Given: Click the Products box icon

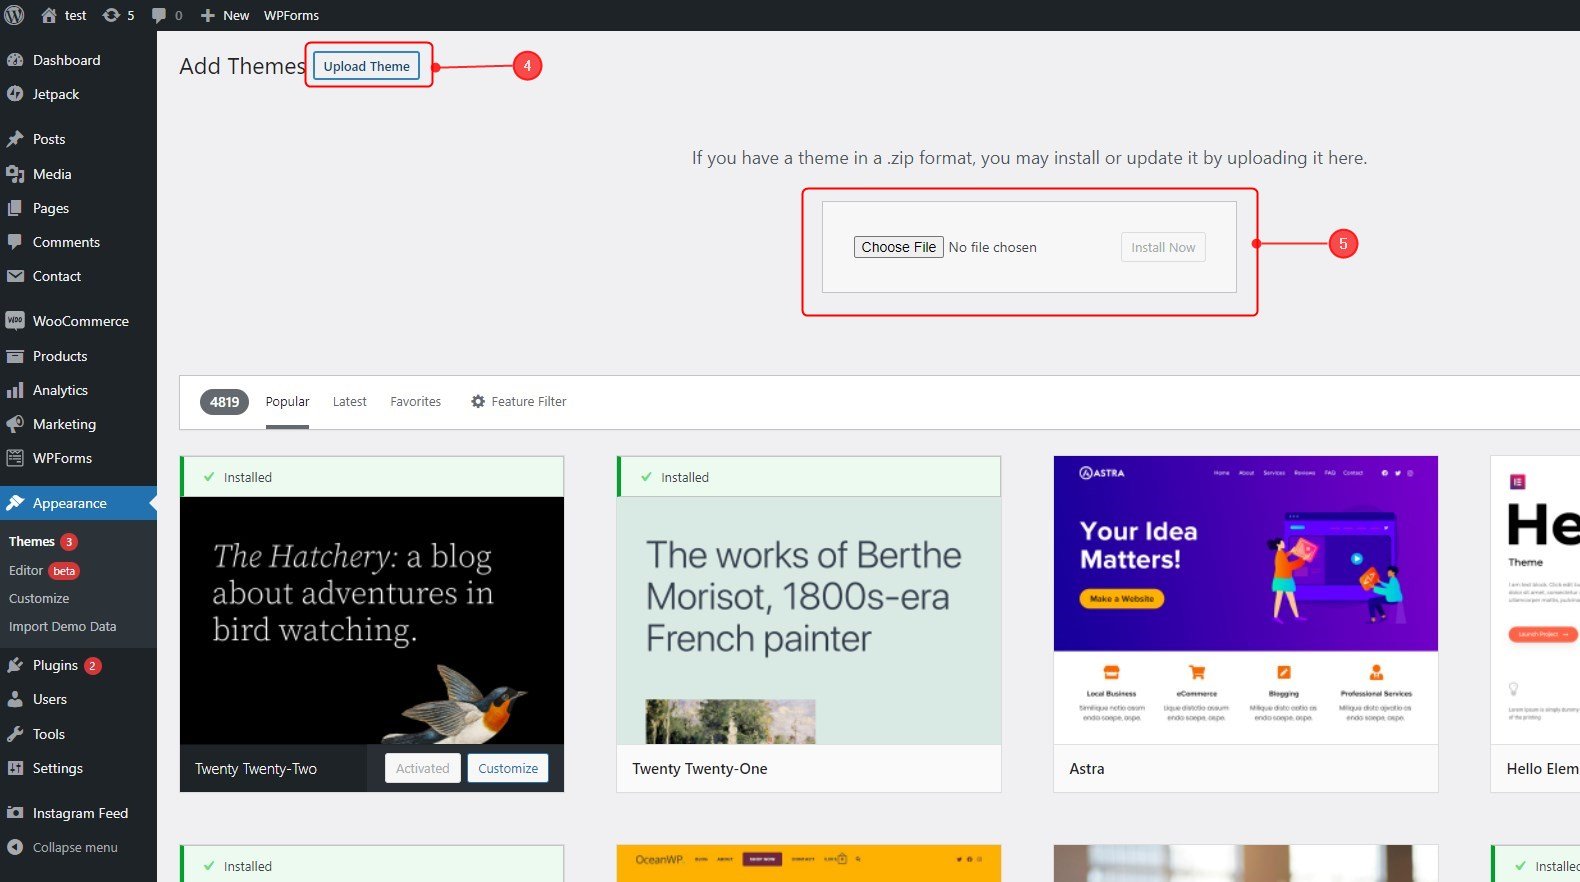Looking at the screenshot, I should coord(15,356).
